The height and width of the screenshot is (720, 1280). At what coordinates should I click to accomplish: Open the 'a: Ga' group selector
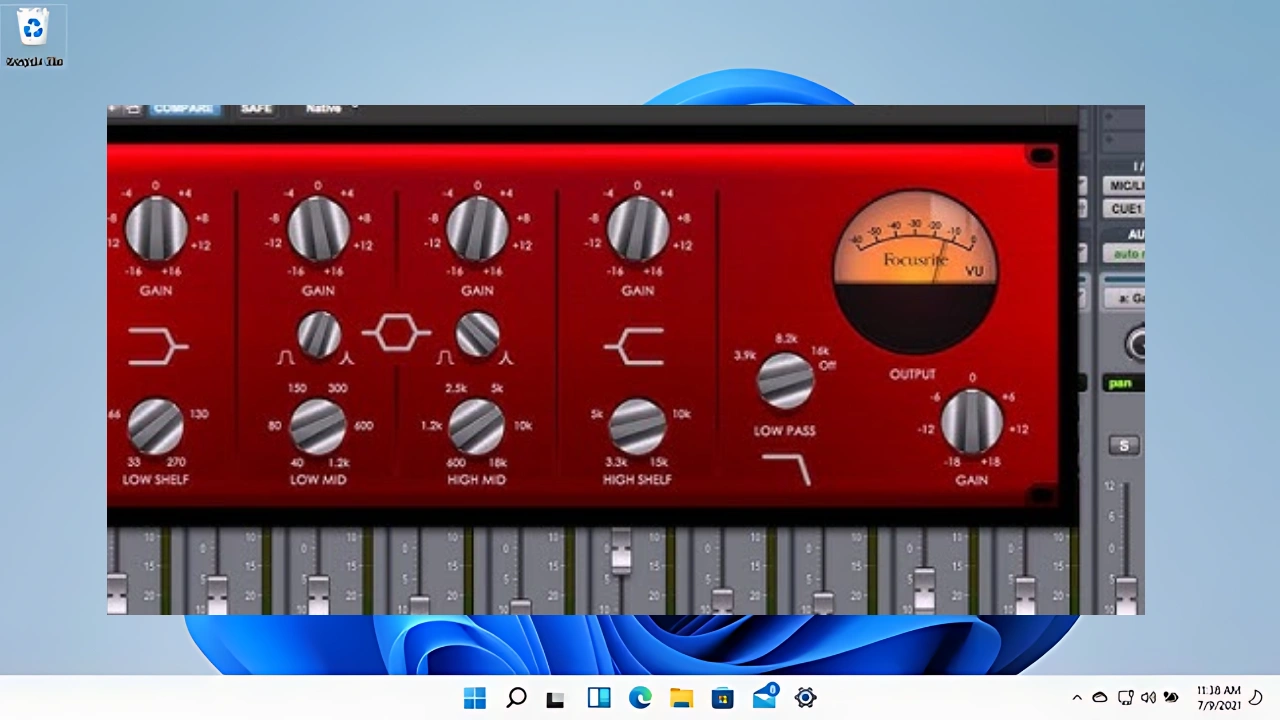1124,298
